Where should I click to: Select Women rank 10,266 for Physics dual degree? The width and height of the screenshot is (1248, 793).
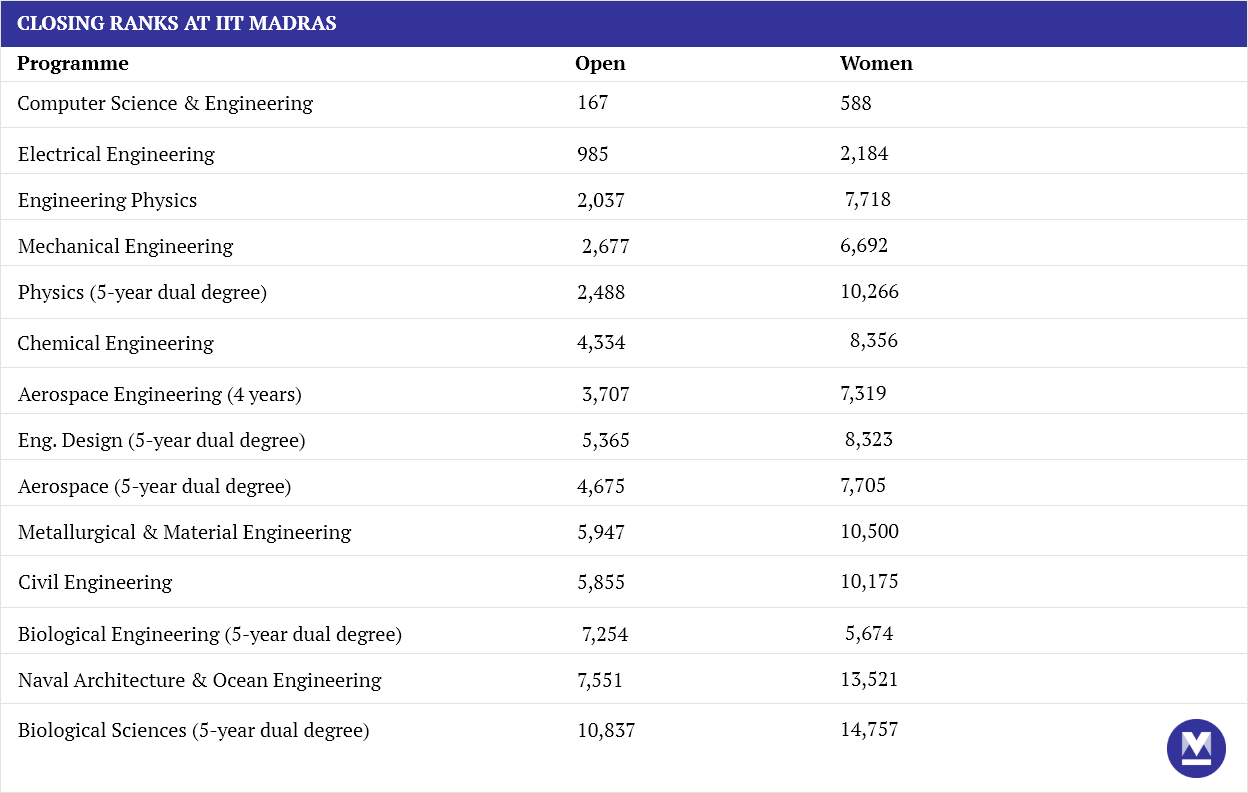pos(870,292)
